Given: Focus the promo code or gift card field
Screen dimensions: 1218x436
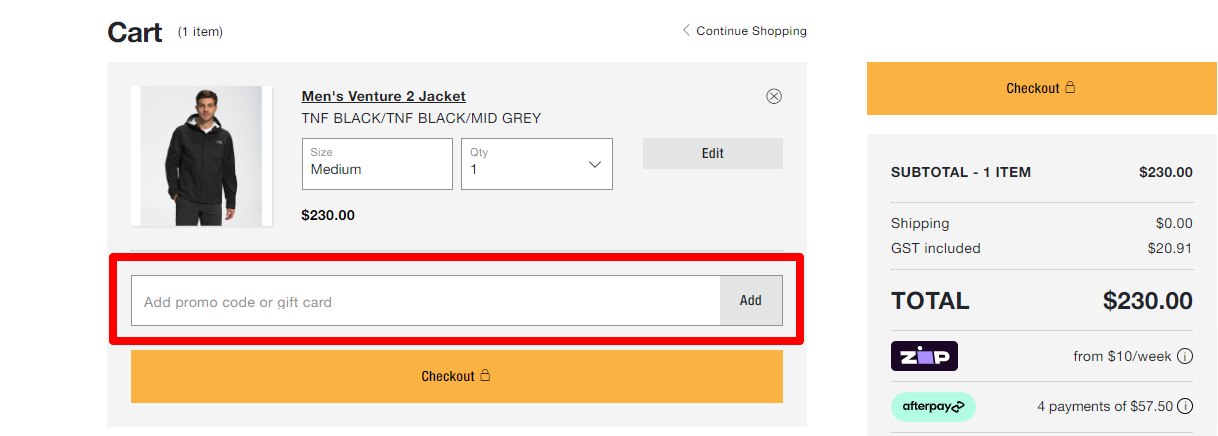Looking at the screenshot, I should click(x=425, y=301).
